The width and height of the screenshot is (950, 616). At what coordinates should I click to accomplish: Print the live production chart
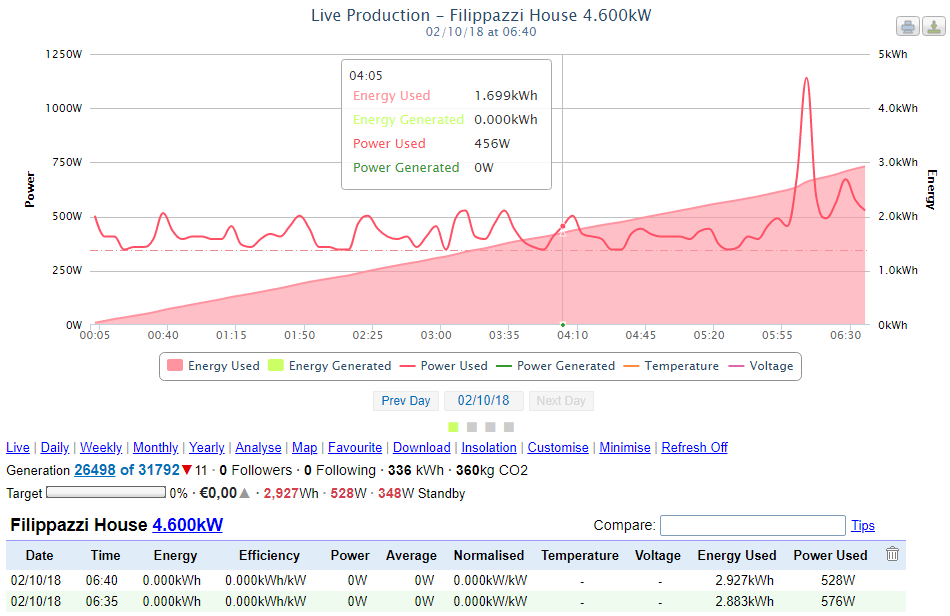coord(908,27)
